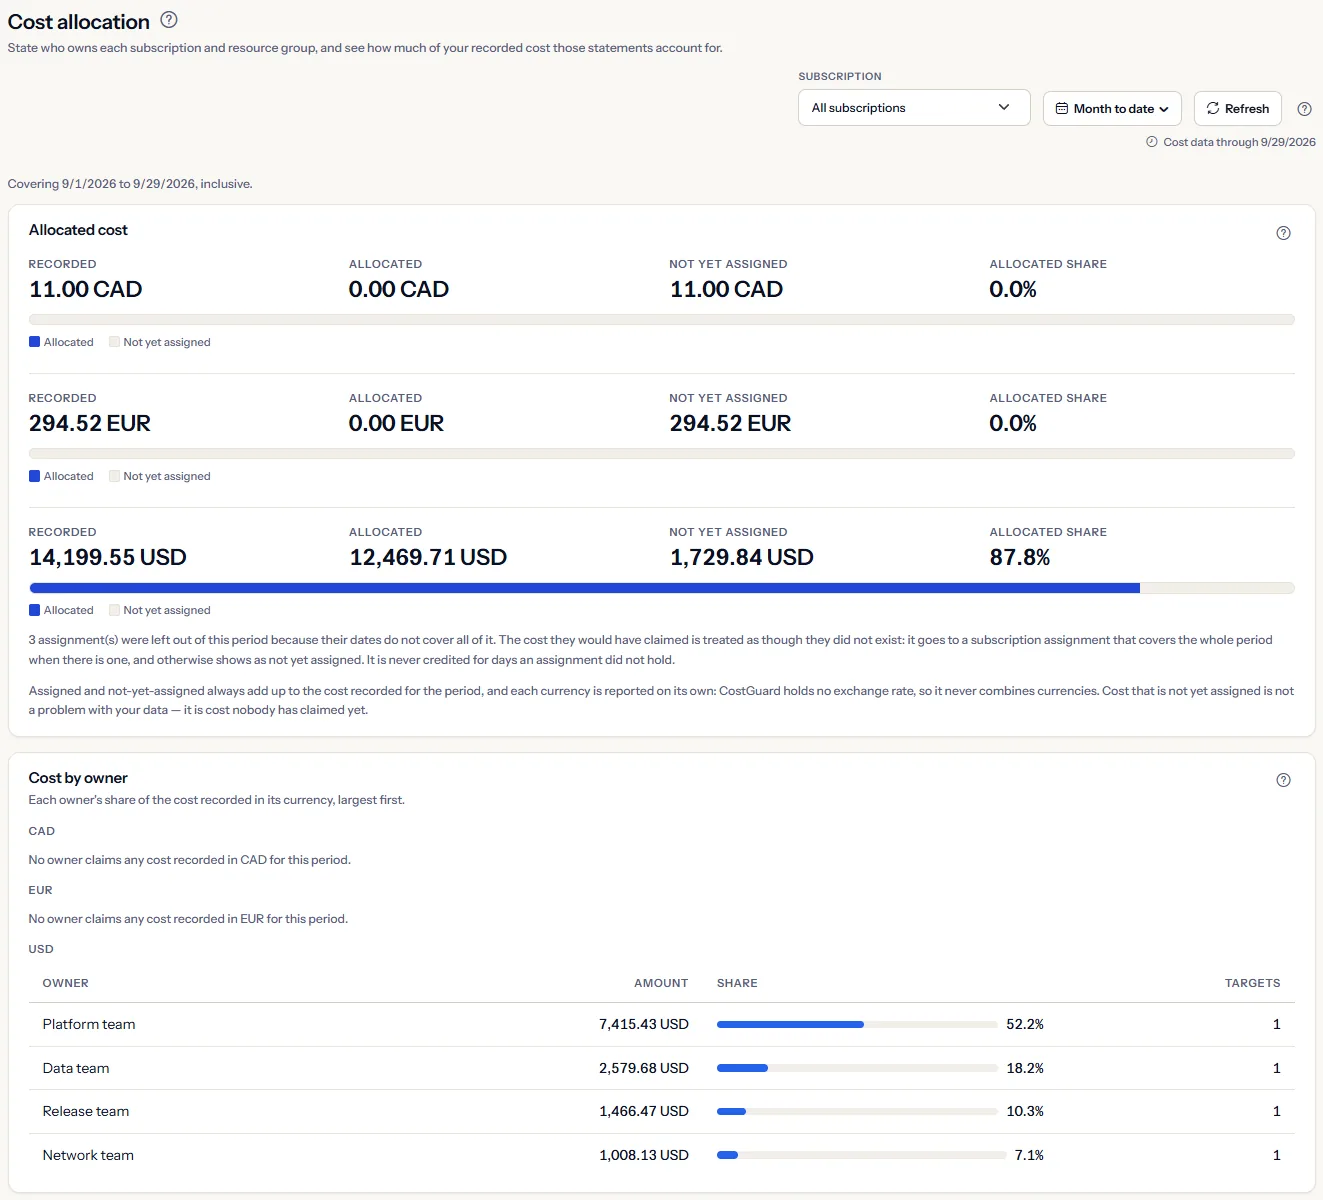Click the 1,466.47 USD amount
The image size is (1323, 1200).
(644, 1111)
